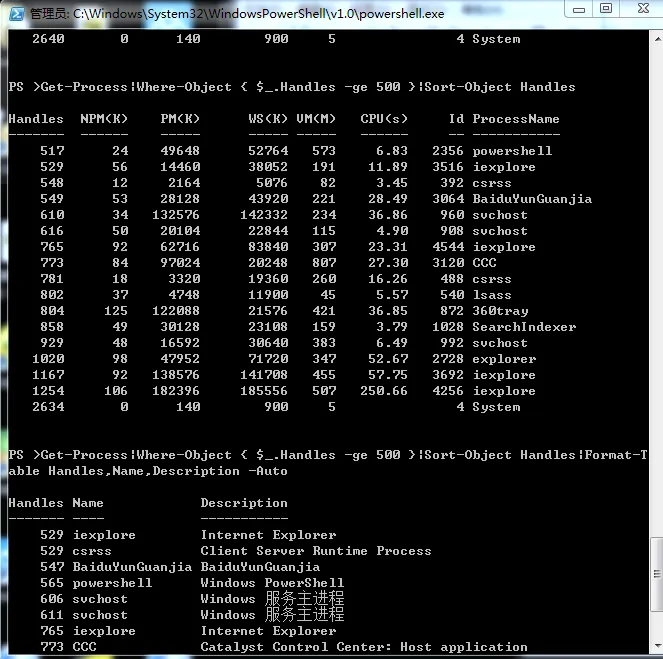Click the vertical scrollbar thumb
The height and width of the screenshot is (659, 663).
[657, 573]
